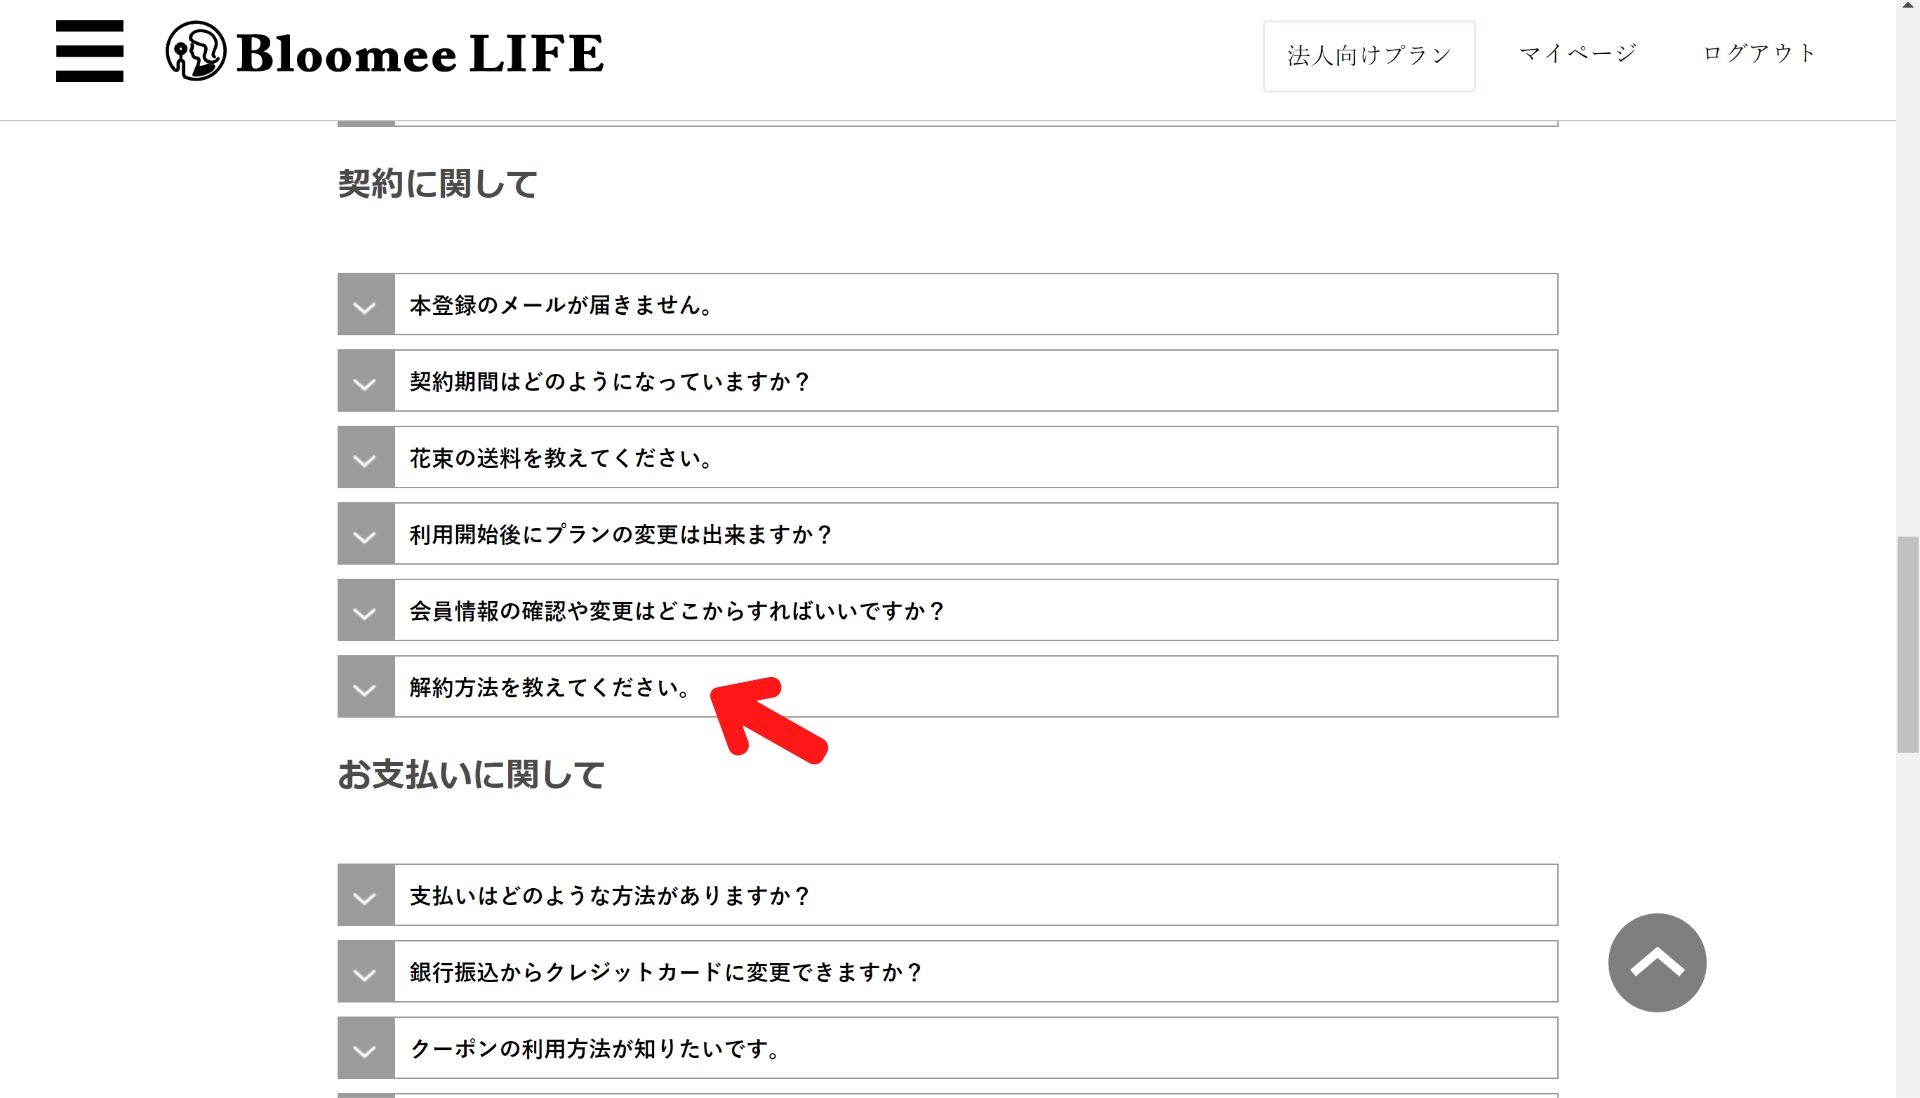Select question text 銀行振込からクレジットカードに変更できますか？
This screenshot has width=1920, height=1098.
pos(666,972)
